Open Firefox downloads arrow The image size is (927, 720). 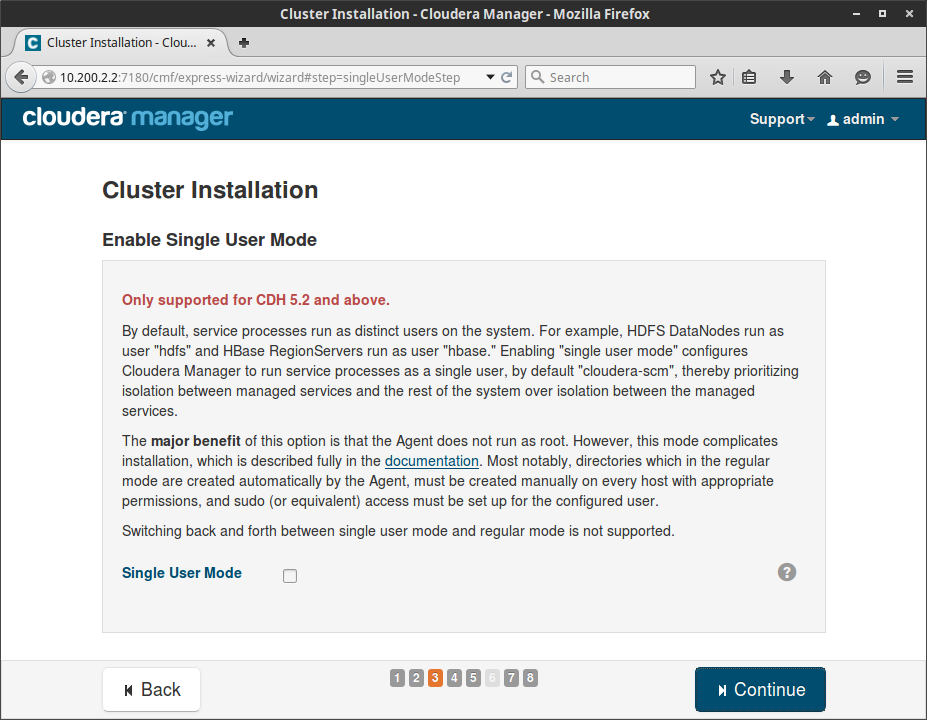click(787, 77)
